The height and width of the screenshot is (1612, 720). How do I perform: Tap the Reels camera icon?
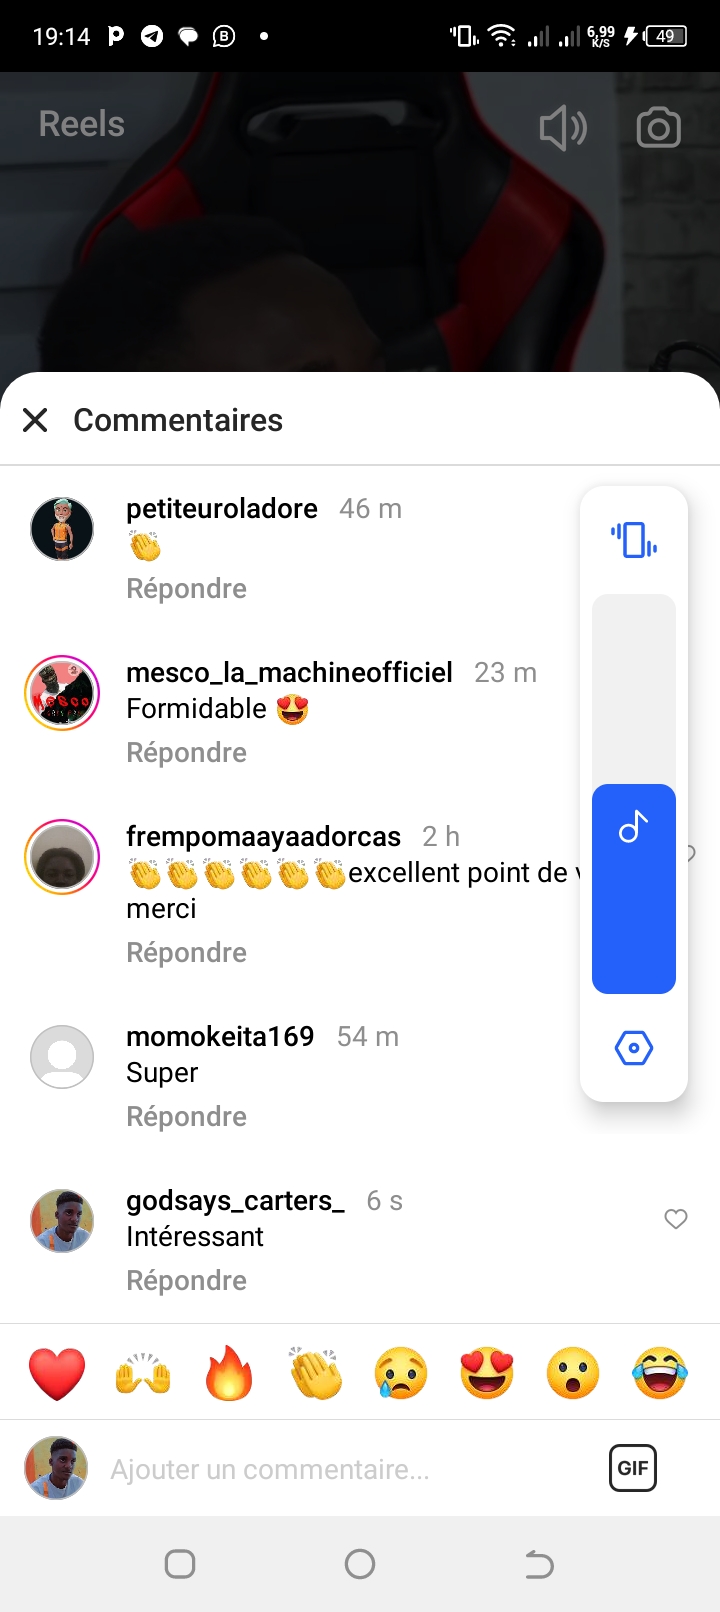click(658, 128)
